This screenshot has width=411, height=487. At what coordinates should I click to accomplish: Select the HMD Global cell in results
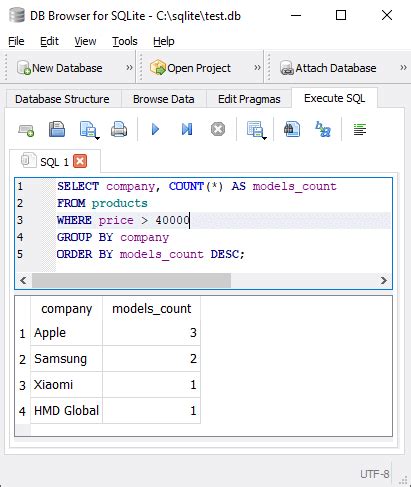(66, 411)
